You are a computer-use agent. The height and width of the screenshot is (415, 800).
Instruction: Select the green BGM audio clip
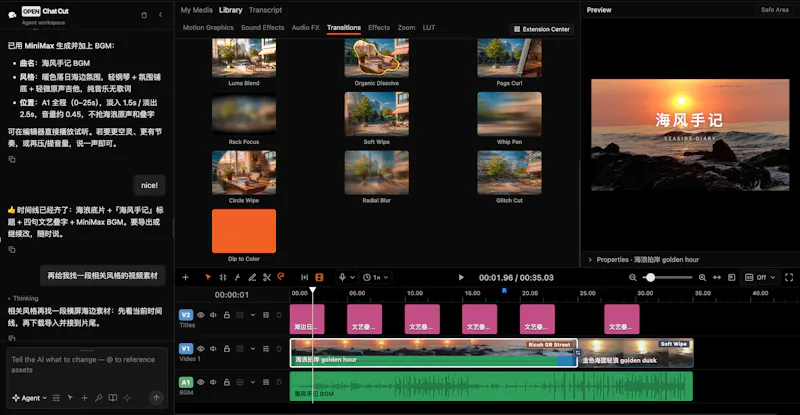491,386
